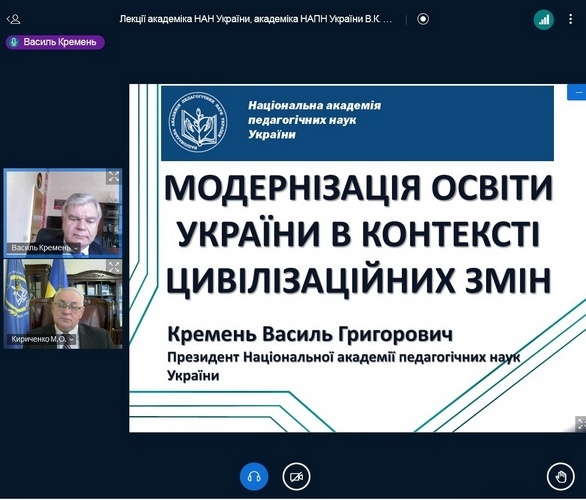Image resolution: width=586 pixels, height=500 pixels.
Task: Raise hand with the hand icon button
Action: pos(561,476)
